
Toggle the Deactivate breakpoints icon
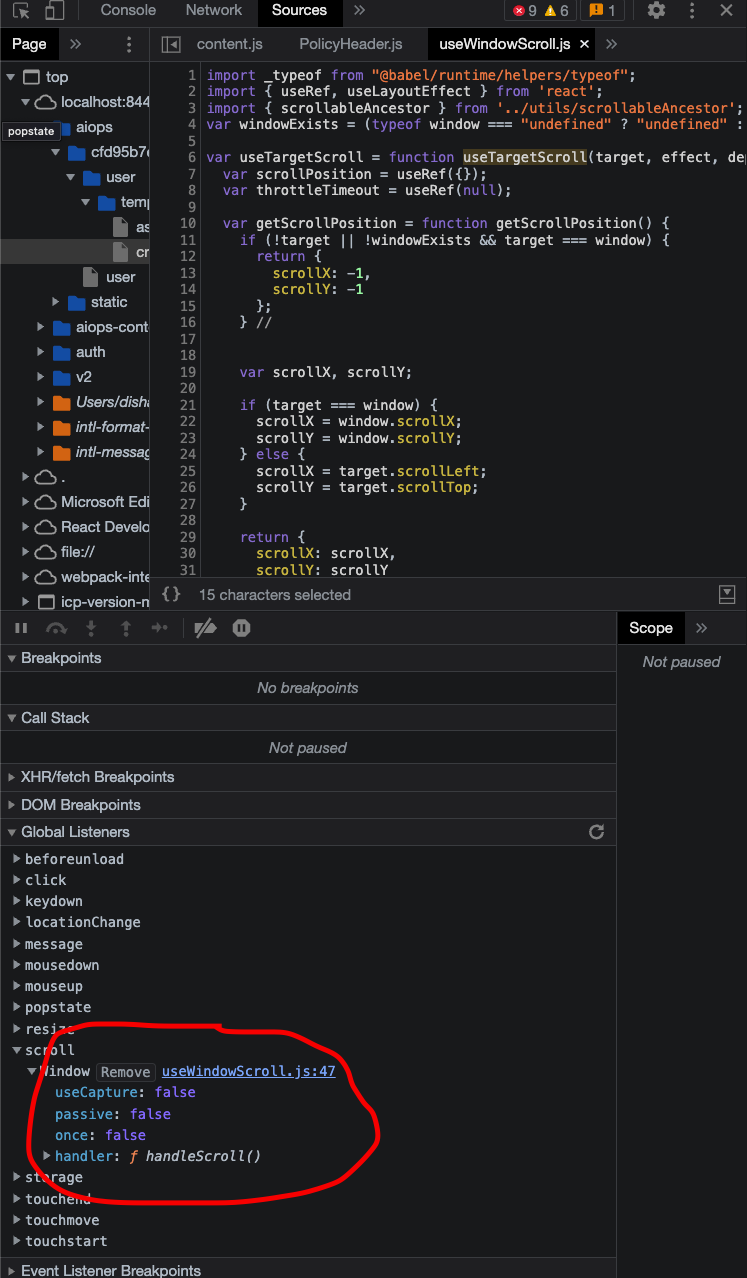tap(204, 628)
